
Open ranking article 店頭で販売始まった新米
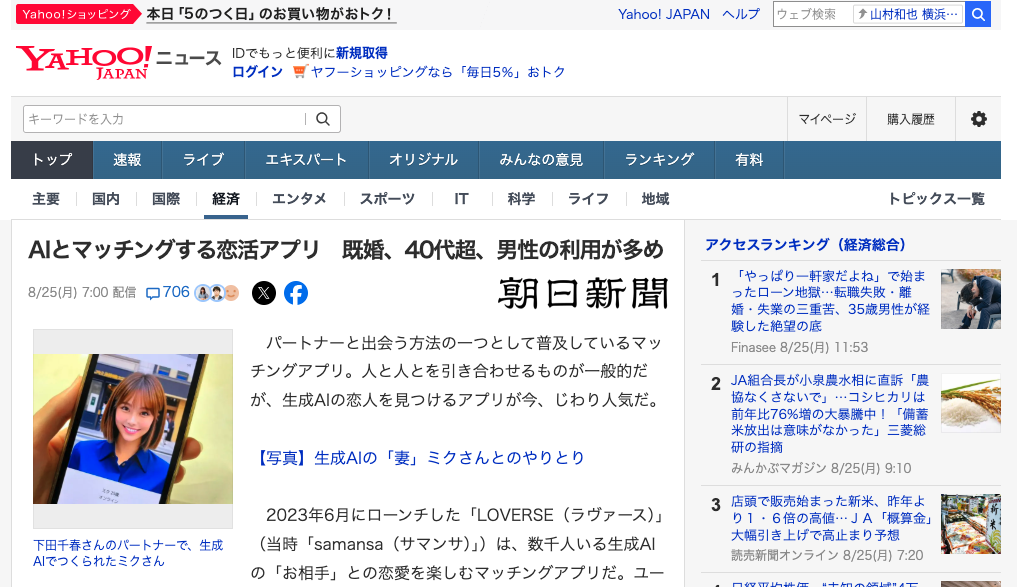click(x=832, y=518)
